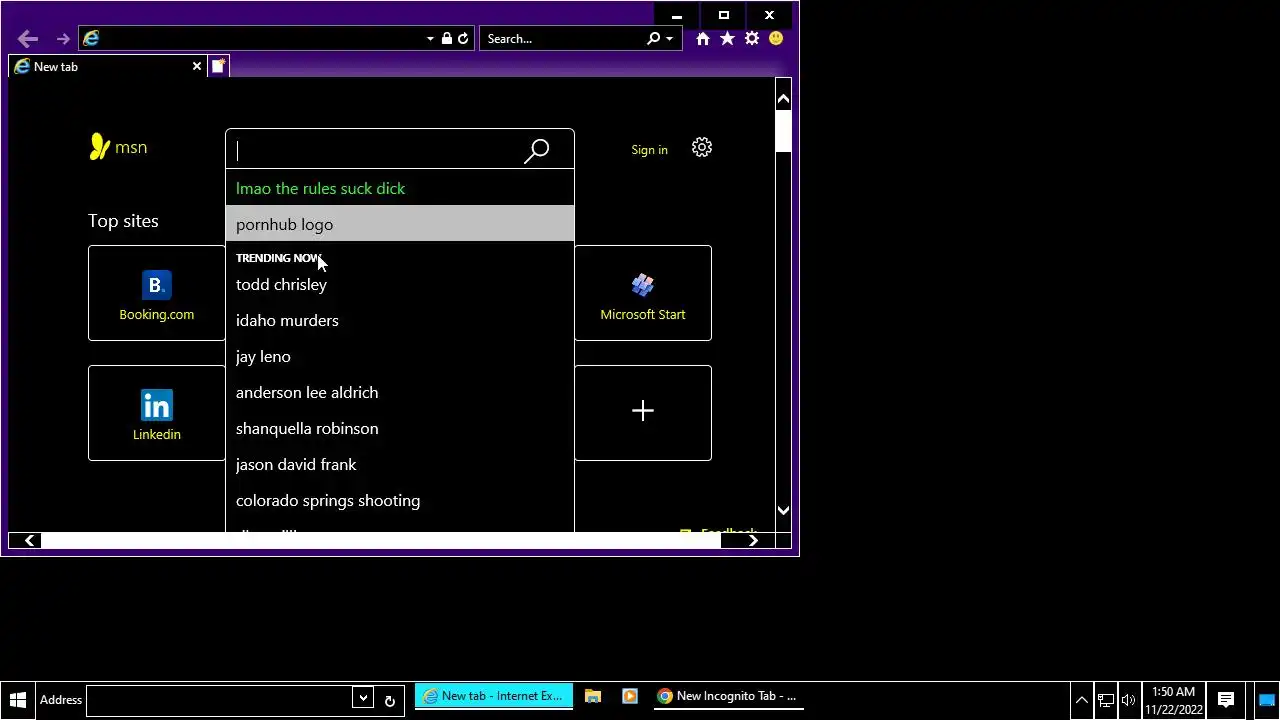This screenshot has width=1280, height=720.
Task: Open the media player taskbar icon
Action: pyautogui.click(x=630, y=697)
